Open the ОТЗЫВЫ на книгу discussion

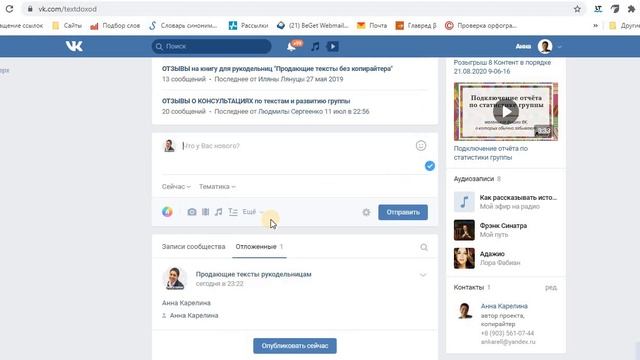277,69
